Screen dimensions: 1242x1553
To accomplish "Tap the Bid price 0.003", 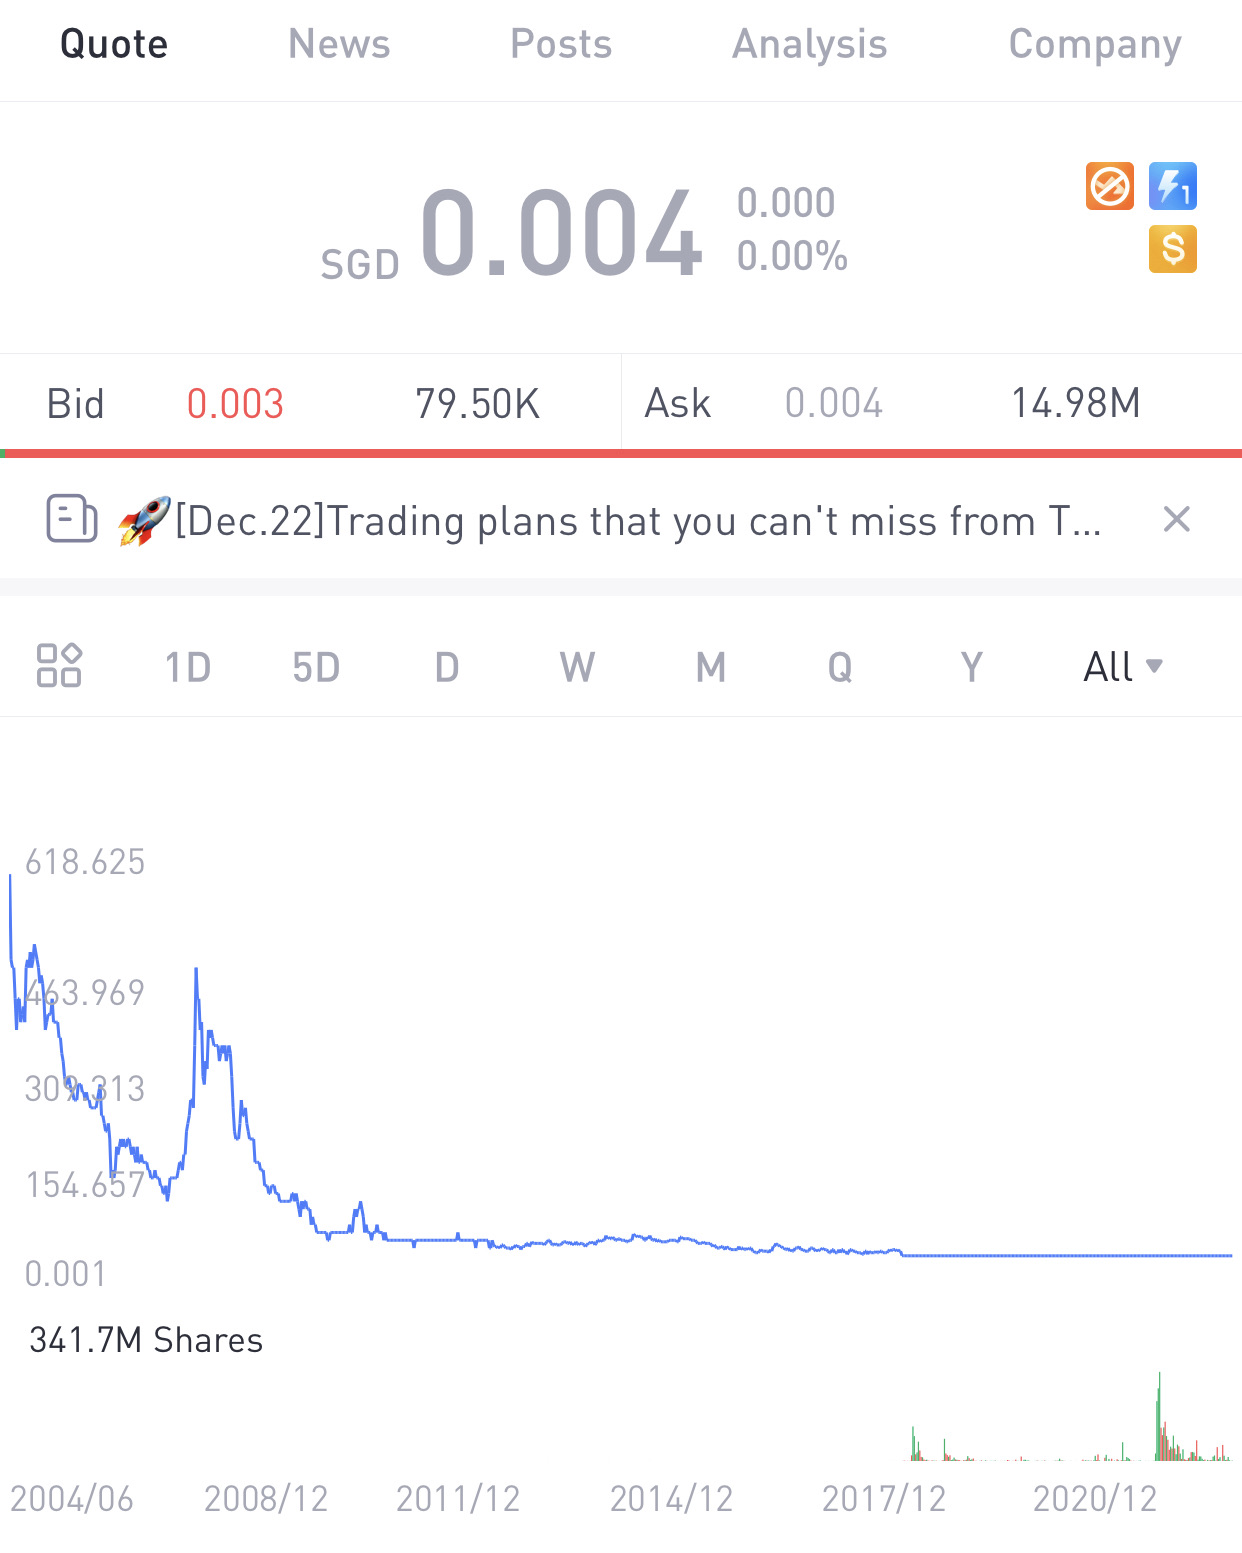I will [235, 404].
